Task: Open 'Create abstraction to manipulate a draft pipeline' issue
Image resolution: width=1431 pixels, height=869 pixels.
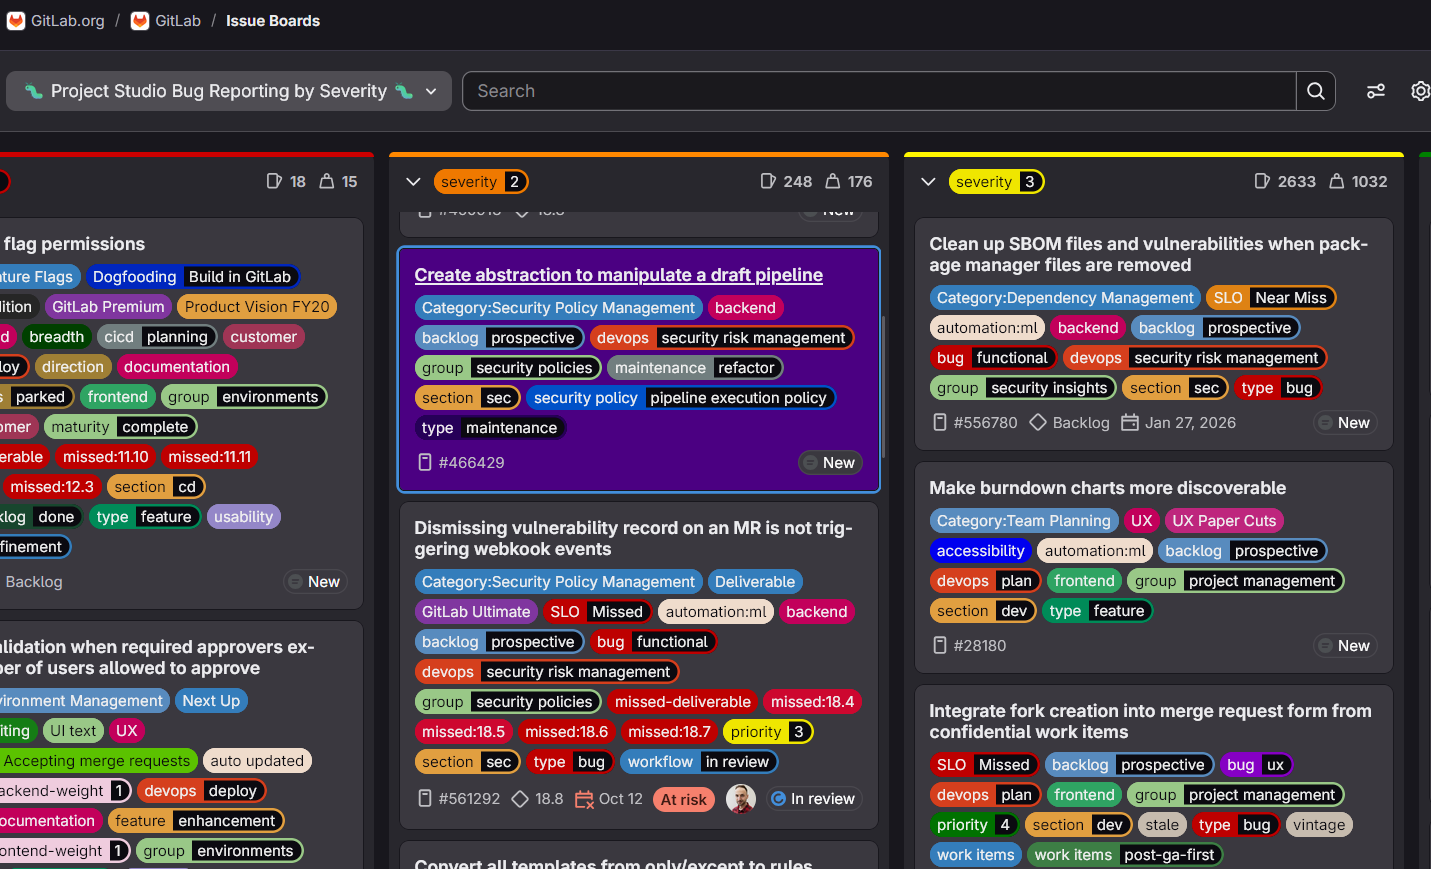Action: [x=619, y=275]
